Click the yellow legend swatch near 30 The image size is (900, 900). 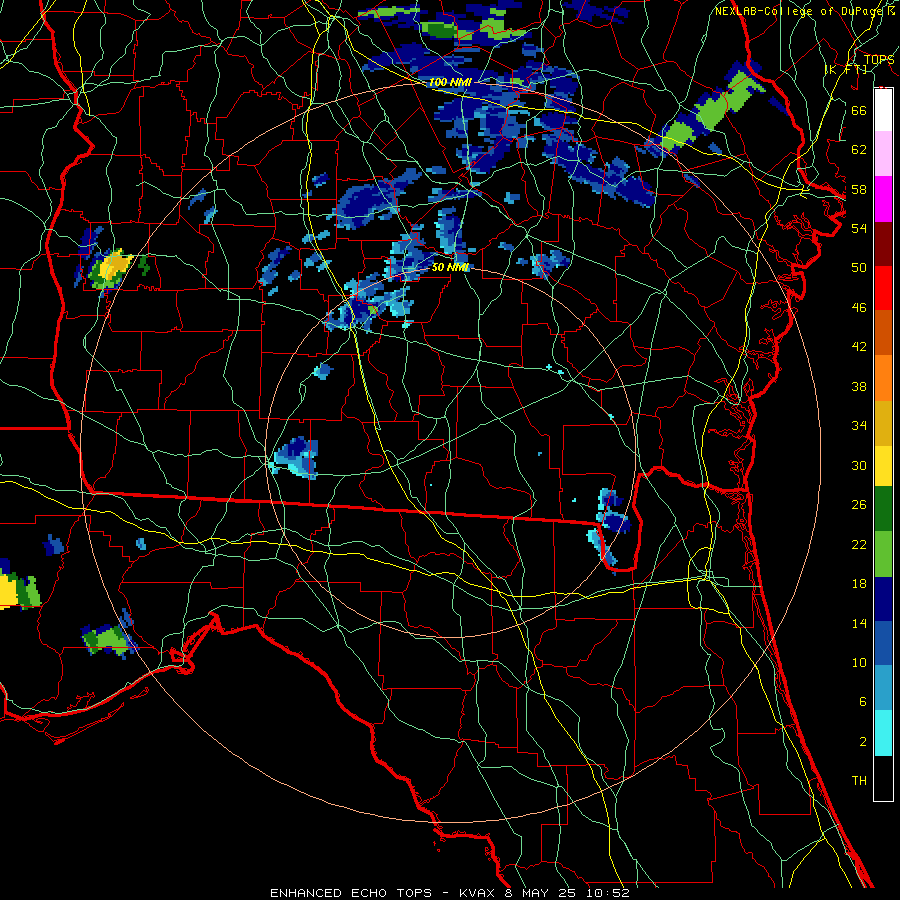[x=883, y=466]
